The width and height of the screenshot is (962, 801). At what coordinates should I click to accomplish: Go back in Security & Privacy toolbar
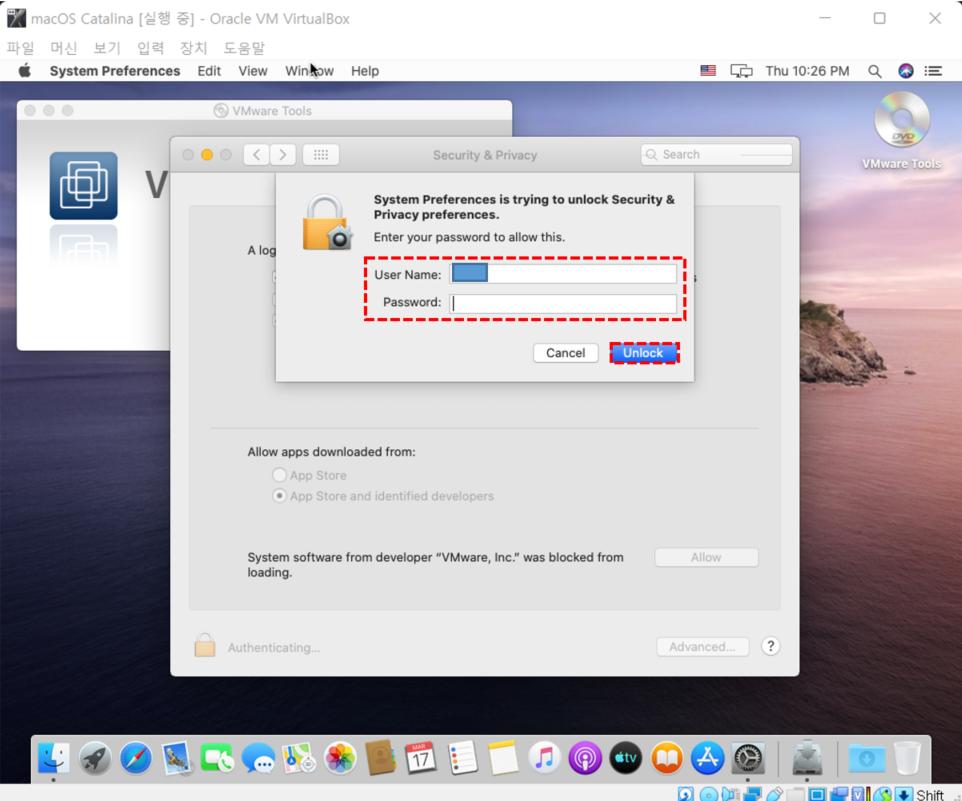pos(256,155)
